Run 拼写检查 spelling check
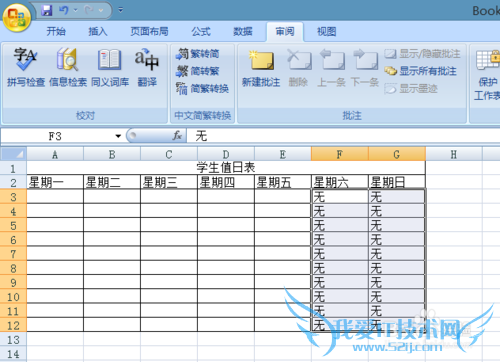Viewport: 500px width, 362px height. (26, 67)
